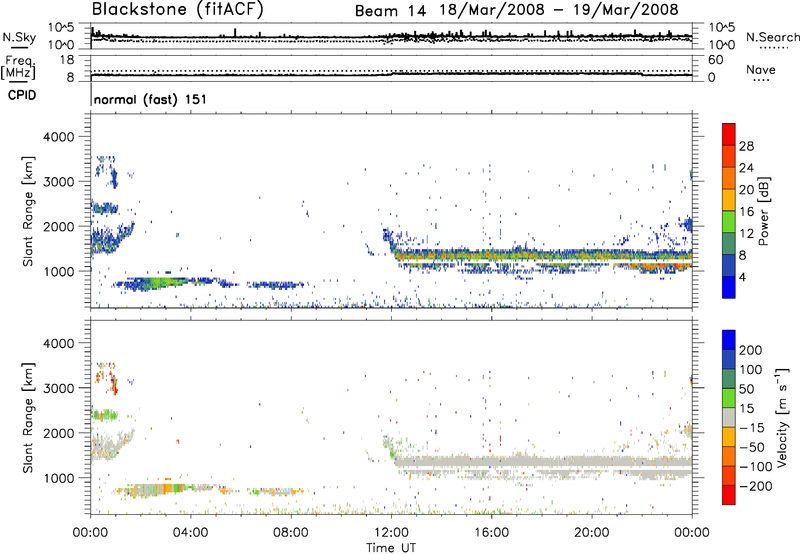800x554 pixels.
Task: Click the 'Nave' legend label
Action: (x=760, y=69)
